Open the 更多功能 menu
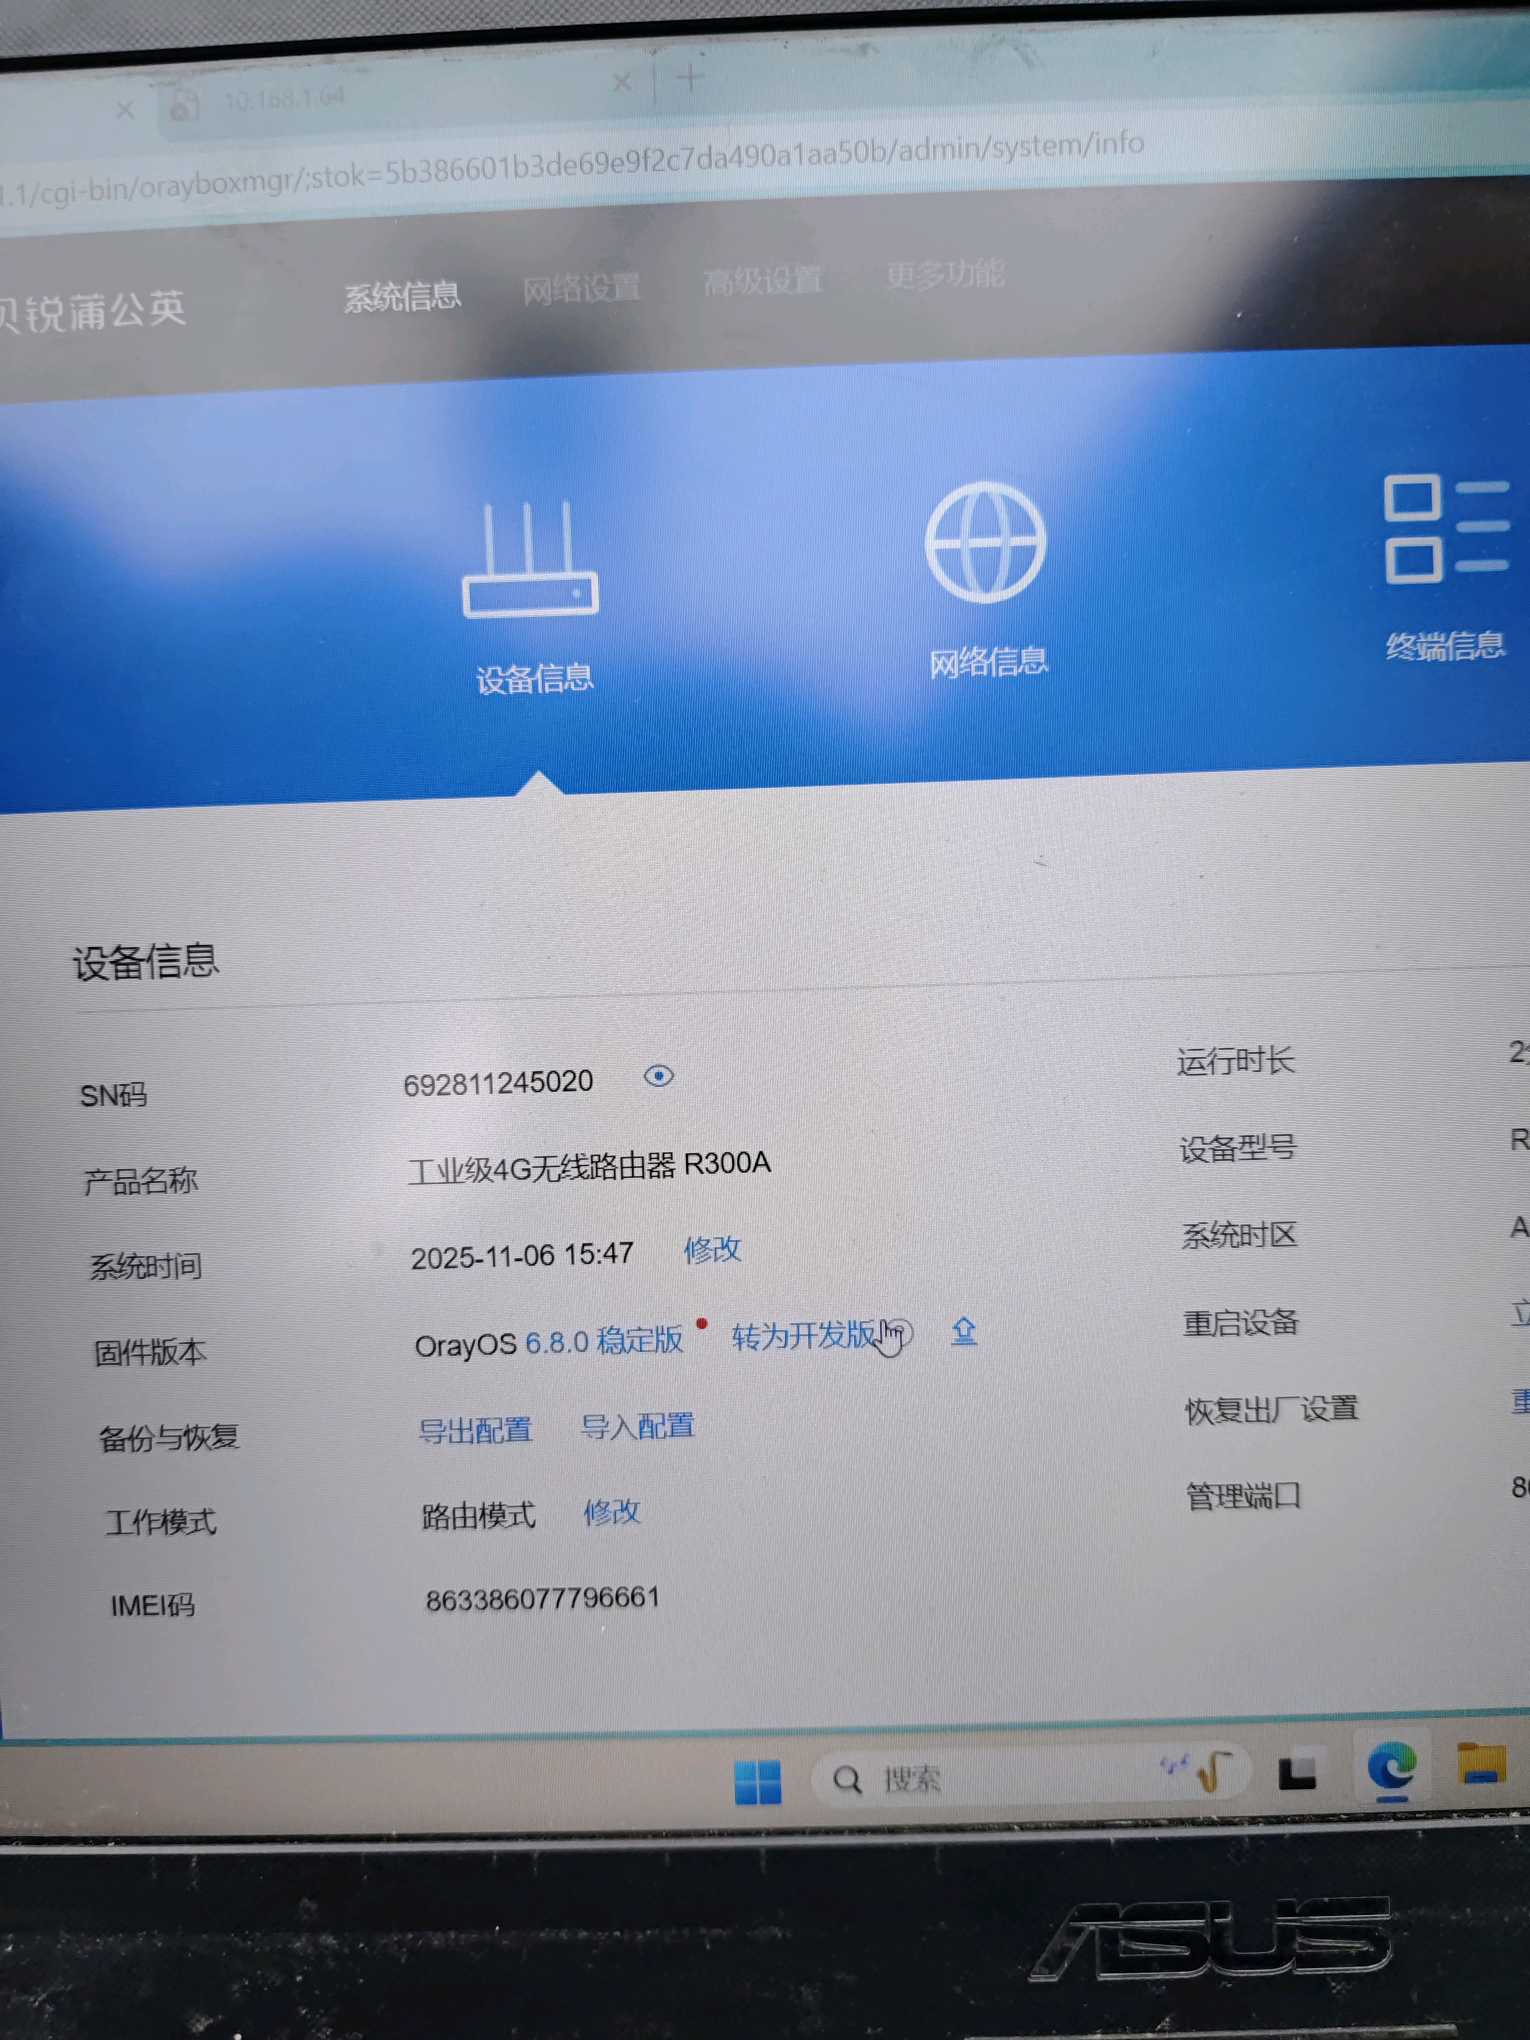The height and width of the screenshot is (2040, 1530). [945, 274]
